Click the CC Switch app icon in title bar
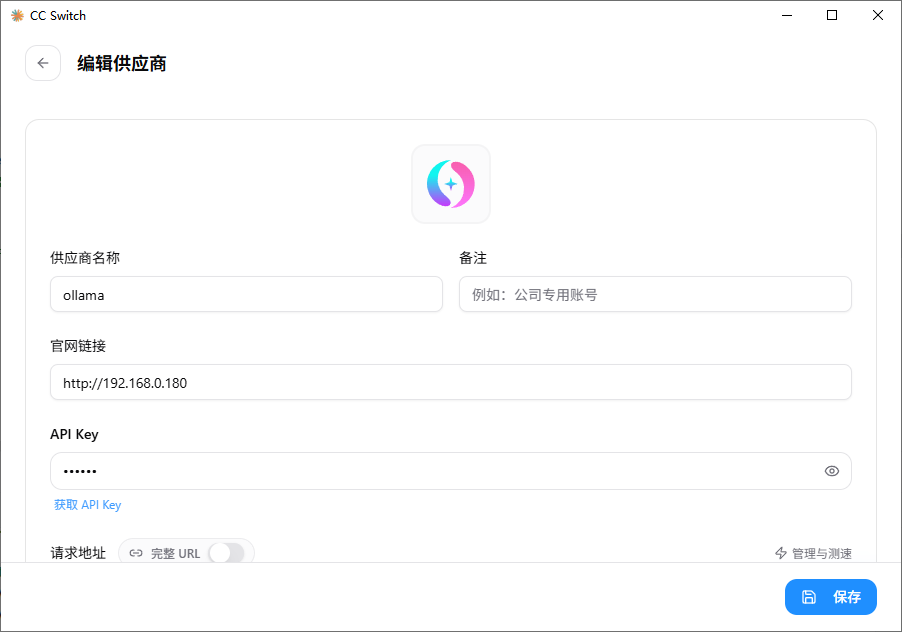This screenshot has height=632, width=902. (17, 16)
